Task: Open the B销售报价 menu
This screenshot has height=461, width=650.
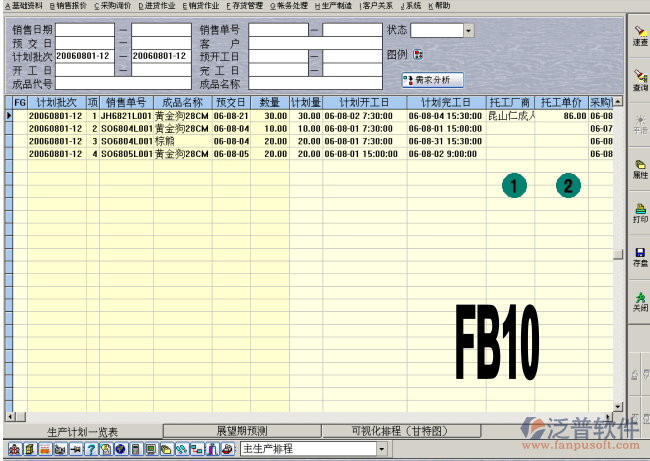Action: click(x=68, y=6)
